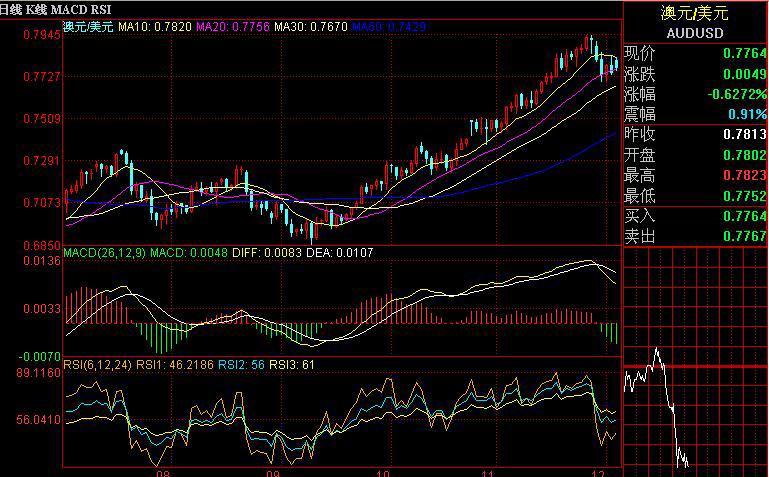Click the AUDUSD symbol code
The width and height of the screenshot is (769, 477).
pos(695,33)
